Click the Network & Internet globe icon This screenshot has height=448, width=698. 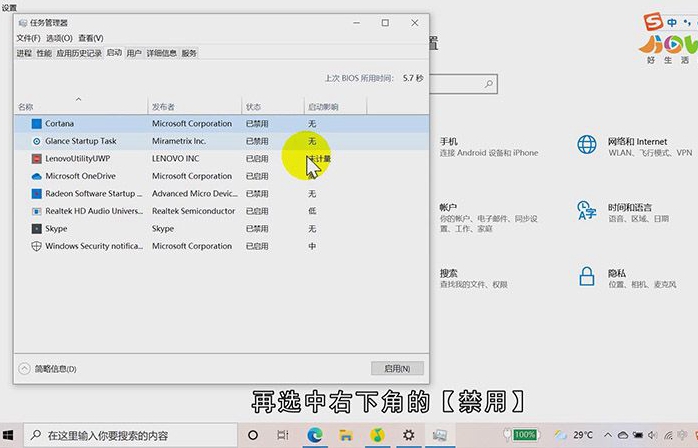(587, 145)
